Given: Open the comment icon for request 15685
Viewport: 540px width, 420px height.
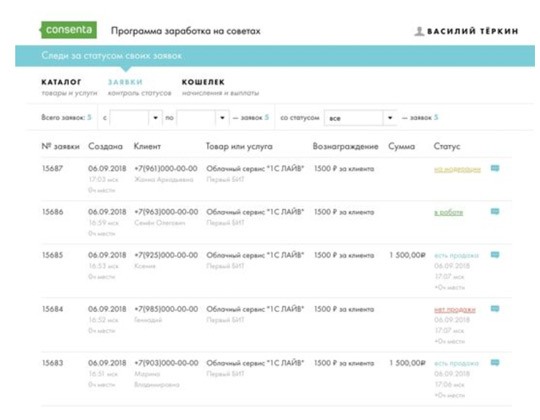Looking at the screenshot, I should 495,255.
